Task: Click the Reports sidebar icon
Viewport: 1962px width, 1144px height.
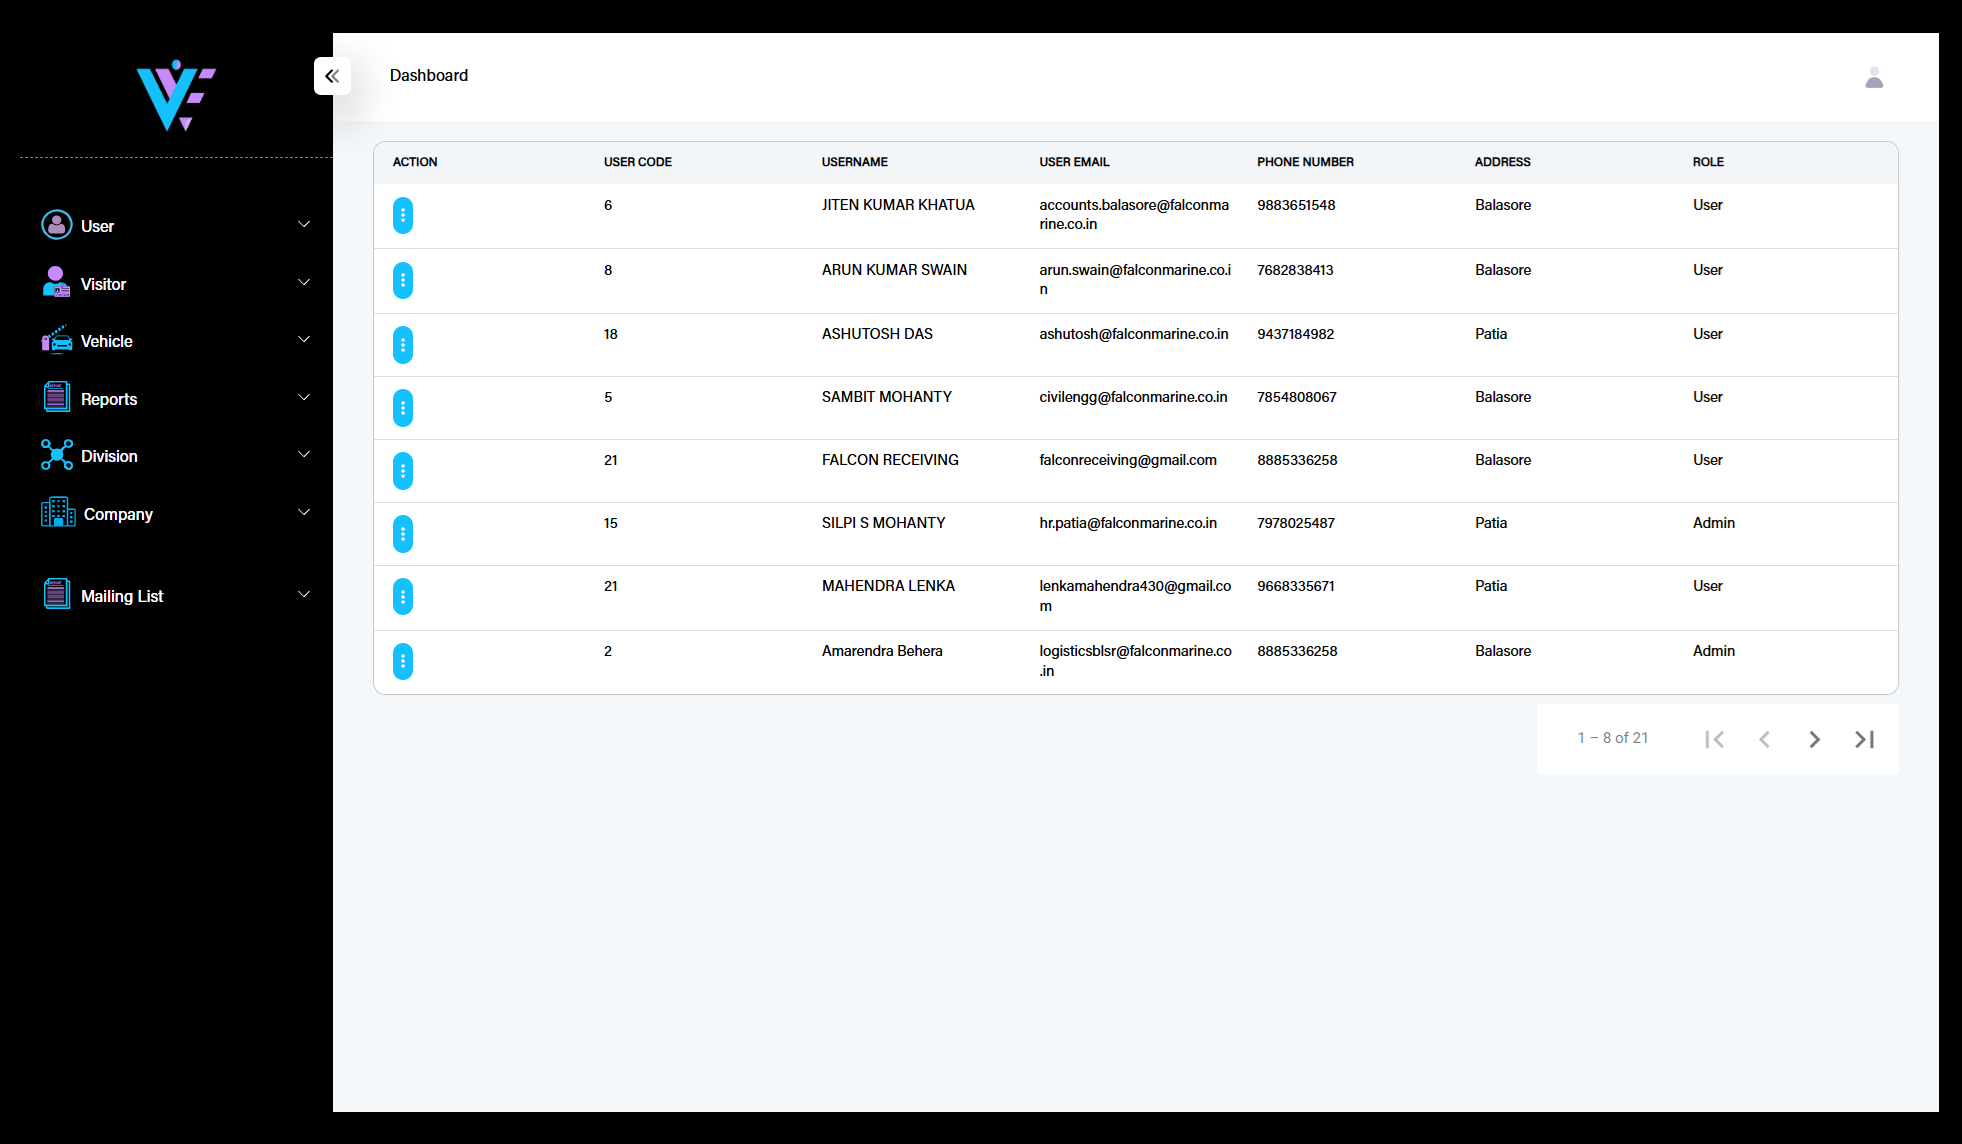Action: (57, 398)
